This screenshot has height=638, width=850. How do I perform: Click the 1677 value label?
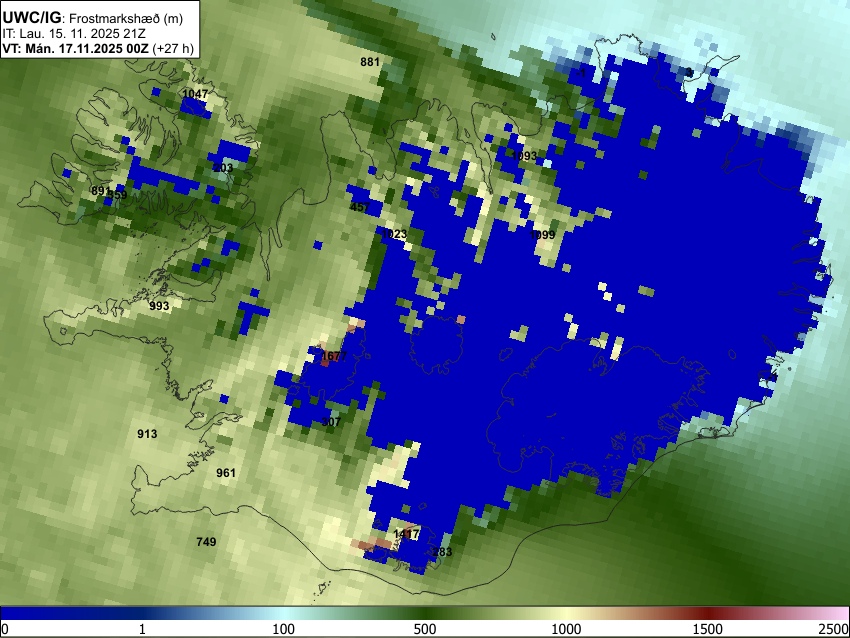pyautogui.click(x=334, y=356)
